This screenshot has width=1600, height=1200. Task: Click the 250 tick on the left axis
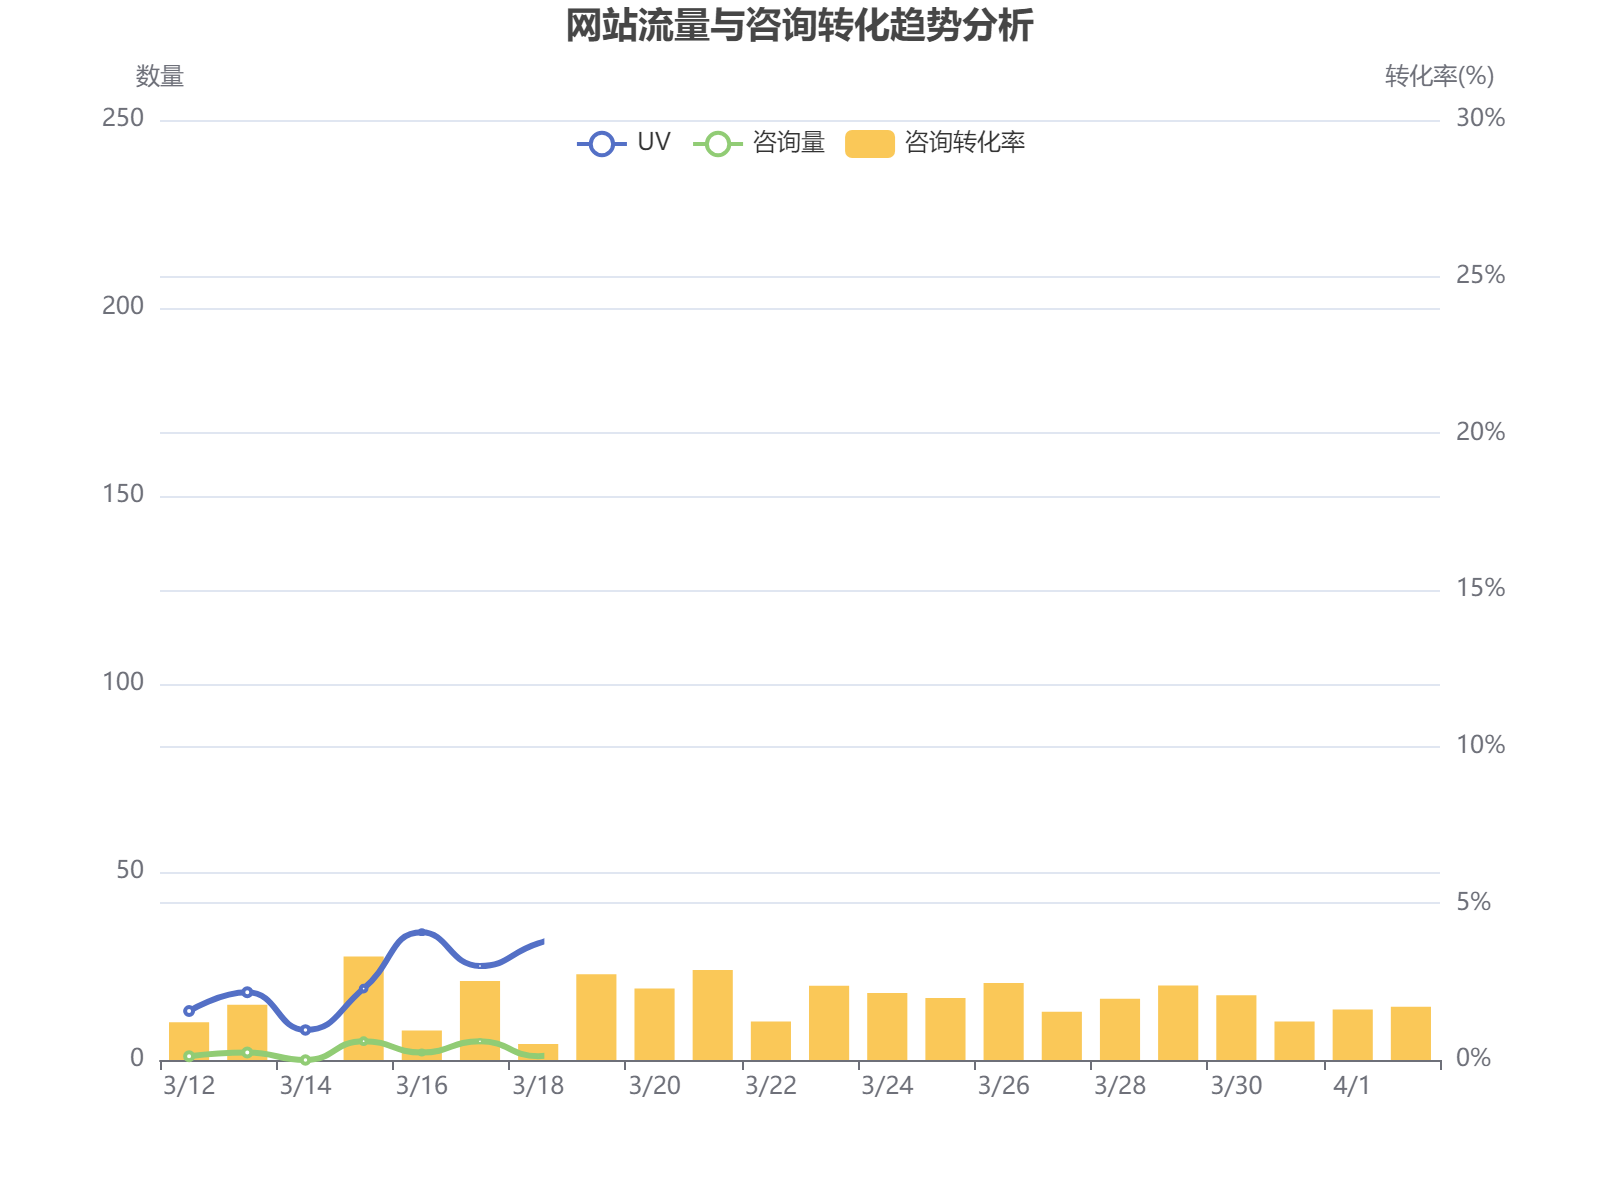click(x=122, y=118)
